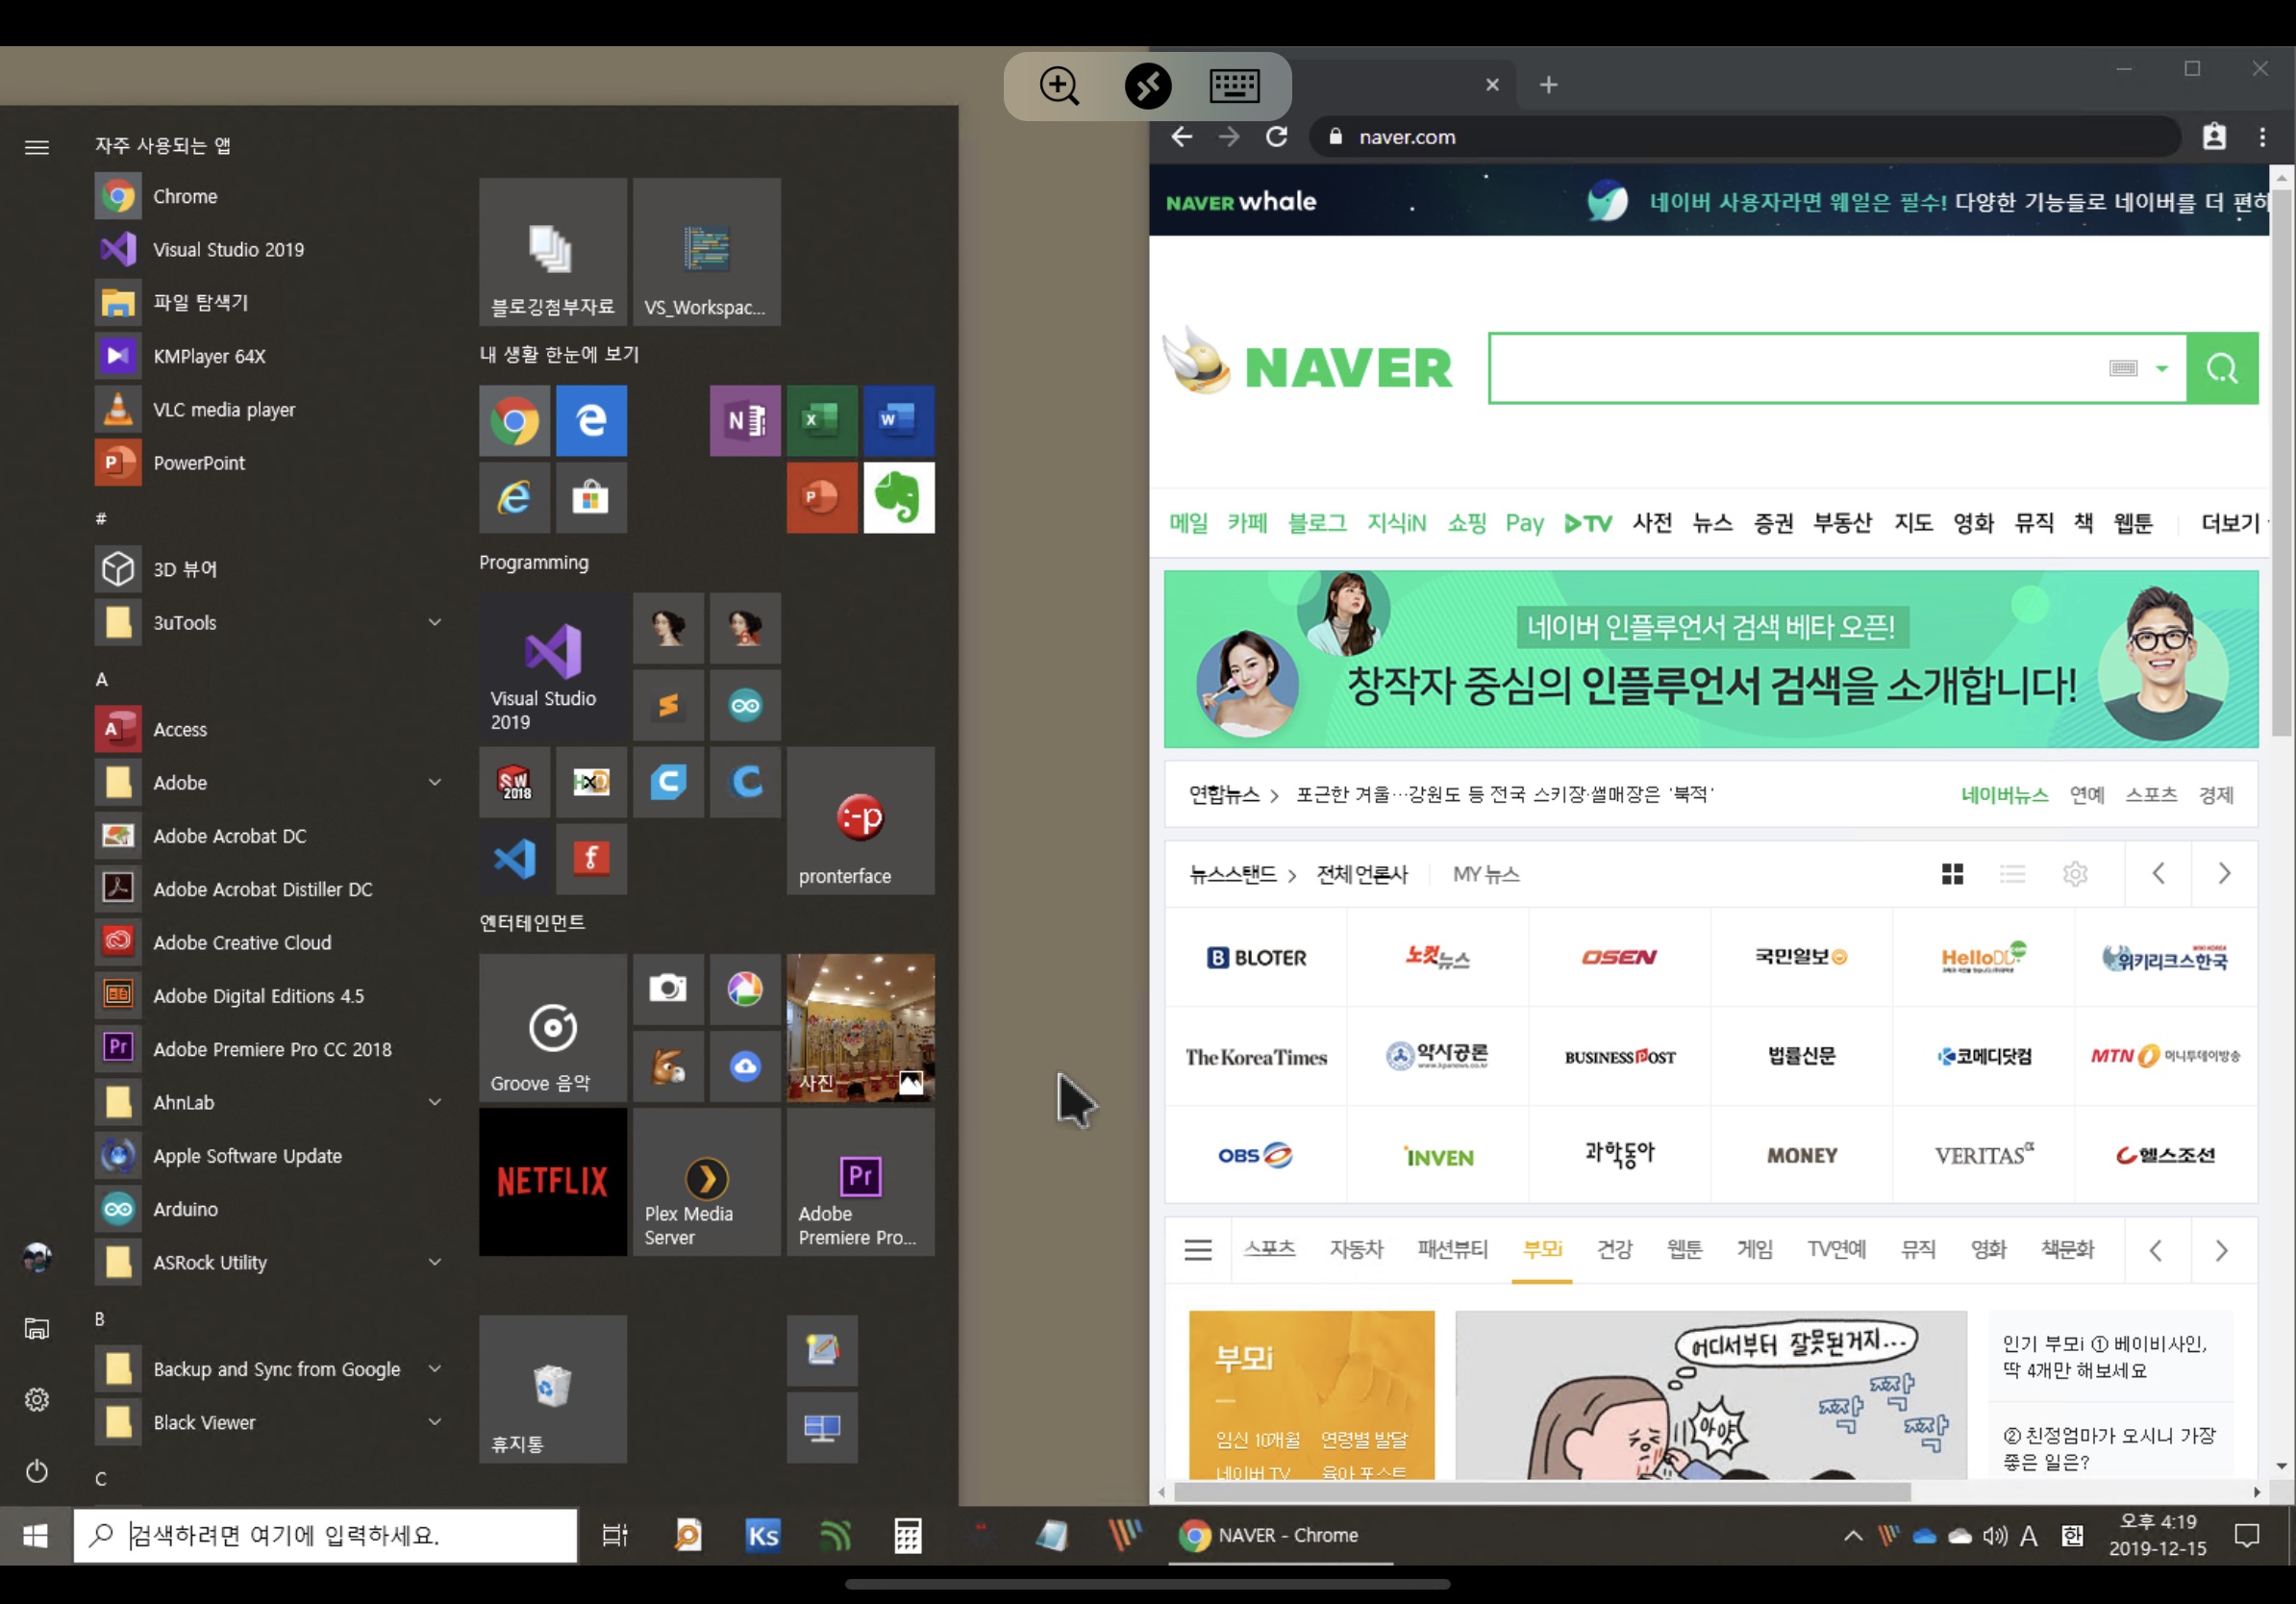This screenshot has height=1604, width=2296.
Task: Click the pronterface tile
Action: 860,820
